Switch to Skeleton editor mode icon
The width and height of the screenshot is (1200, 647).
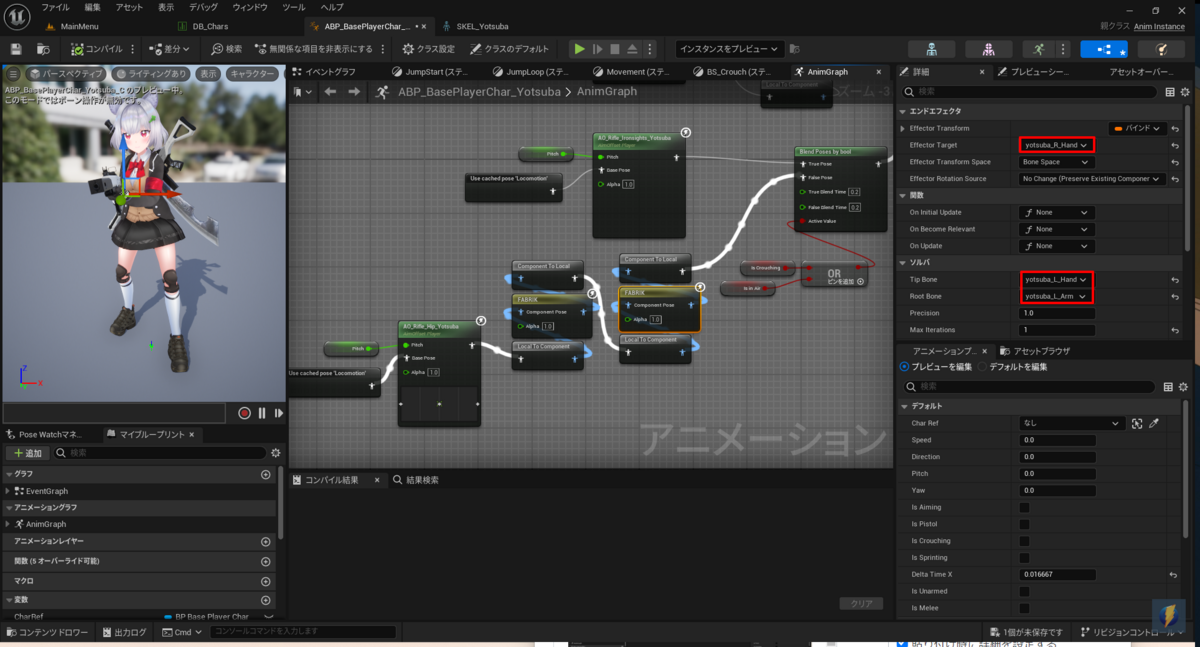click(931, 48)
